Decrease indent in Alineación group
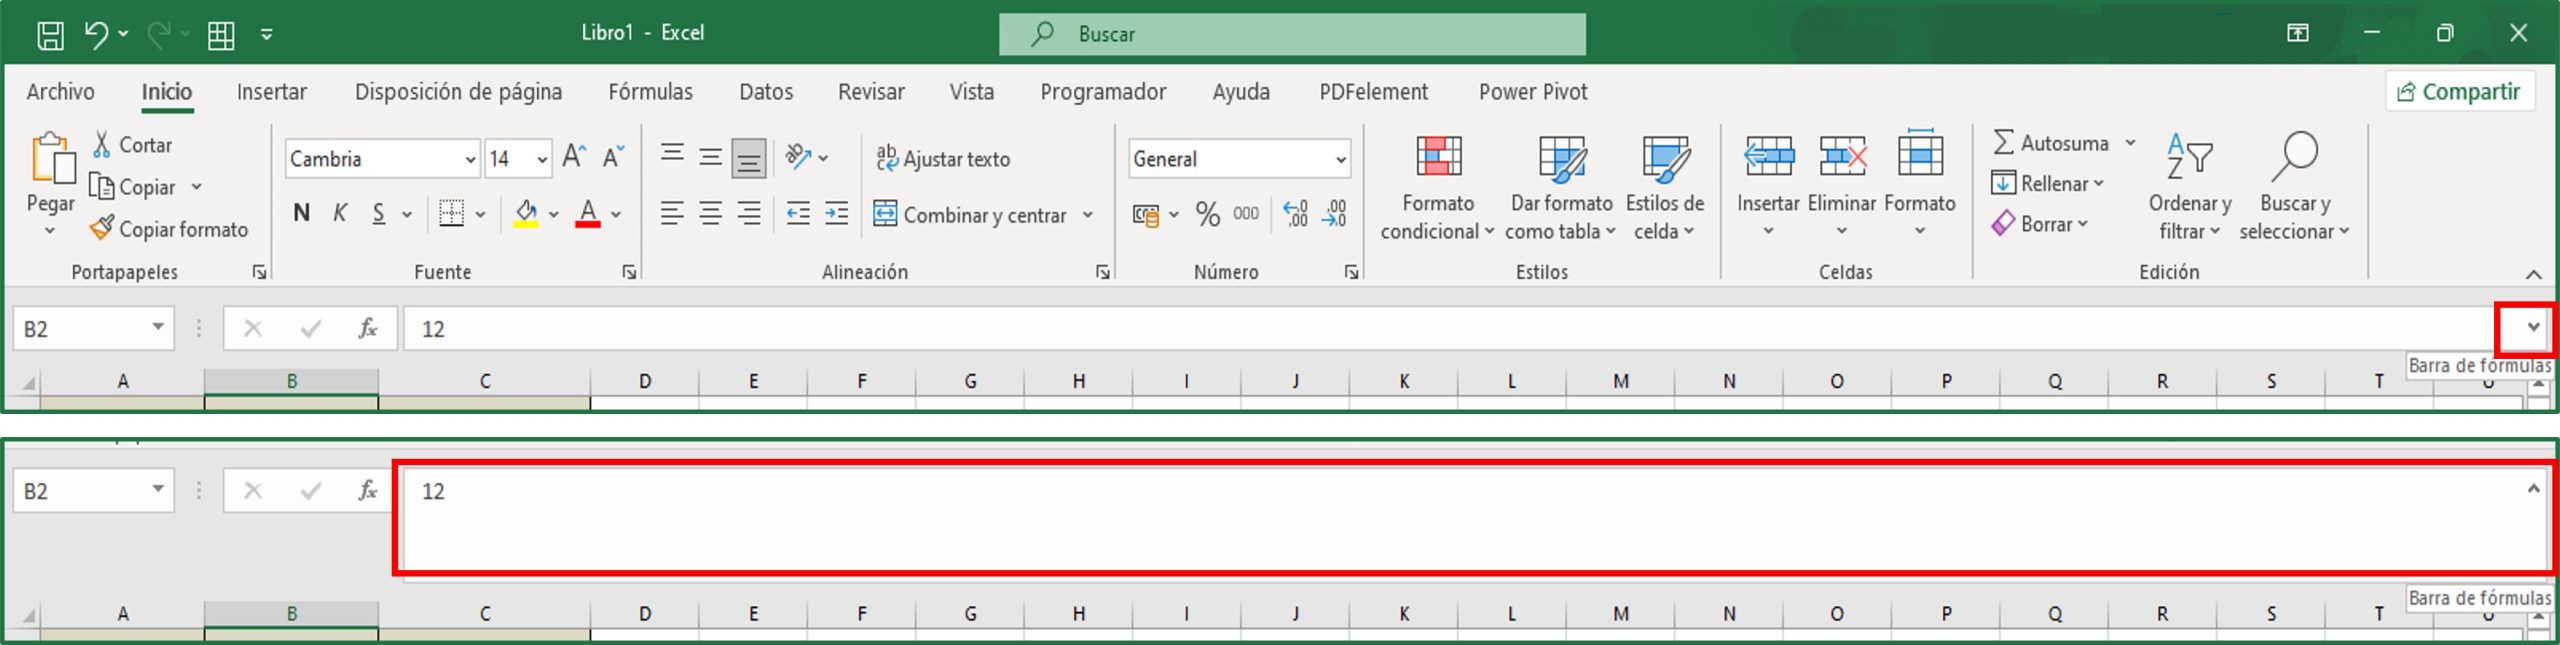Screen dimensions: 2560x645 798,213
